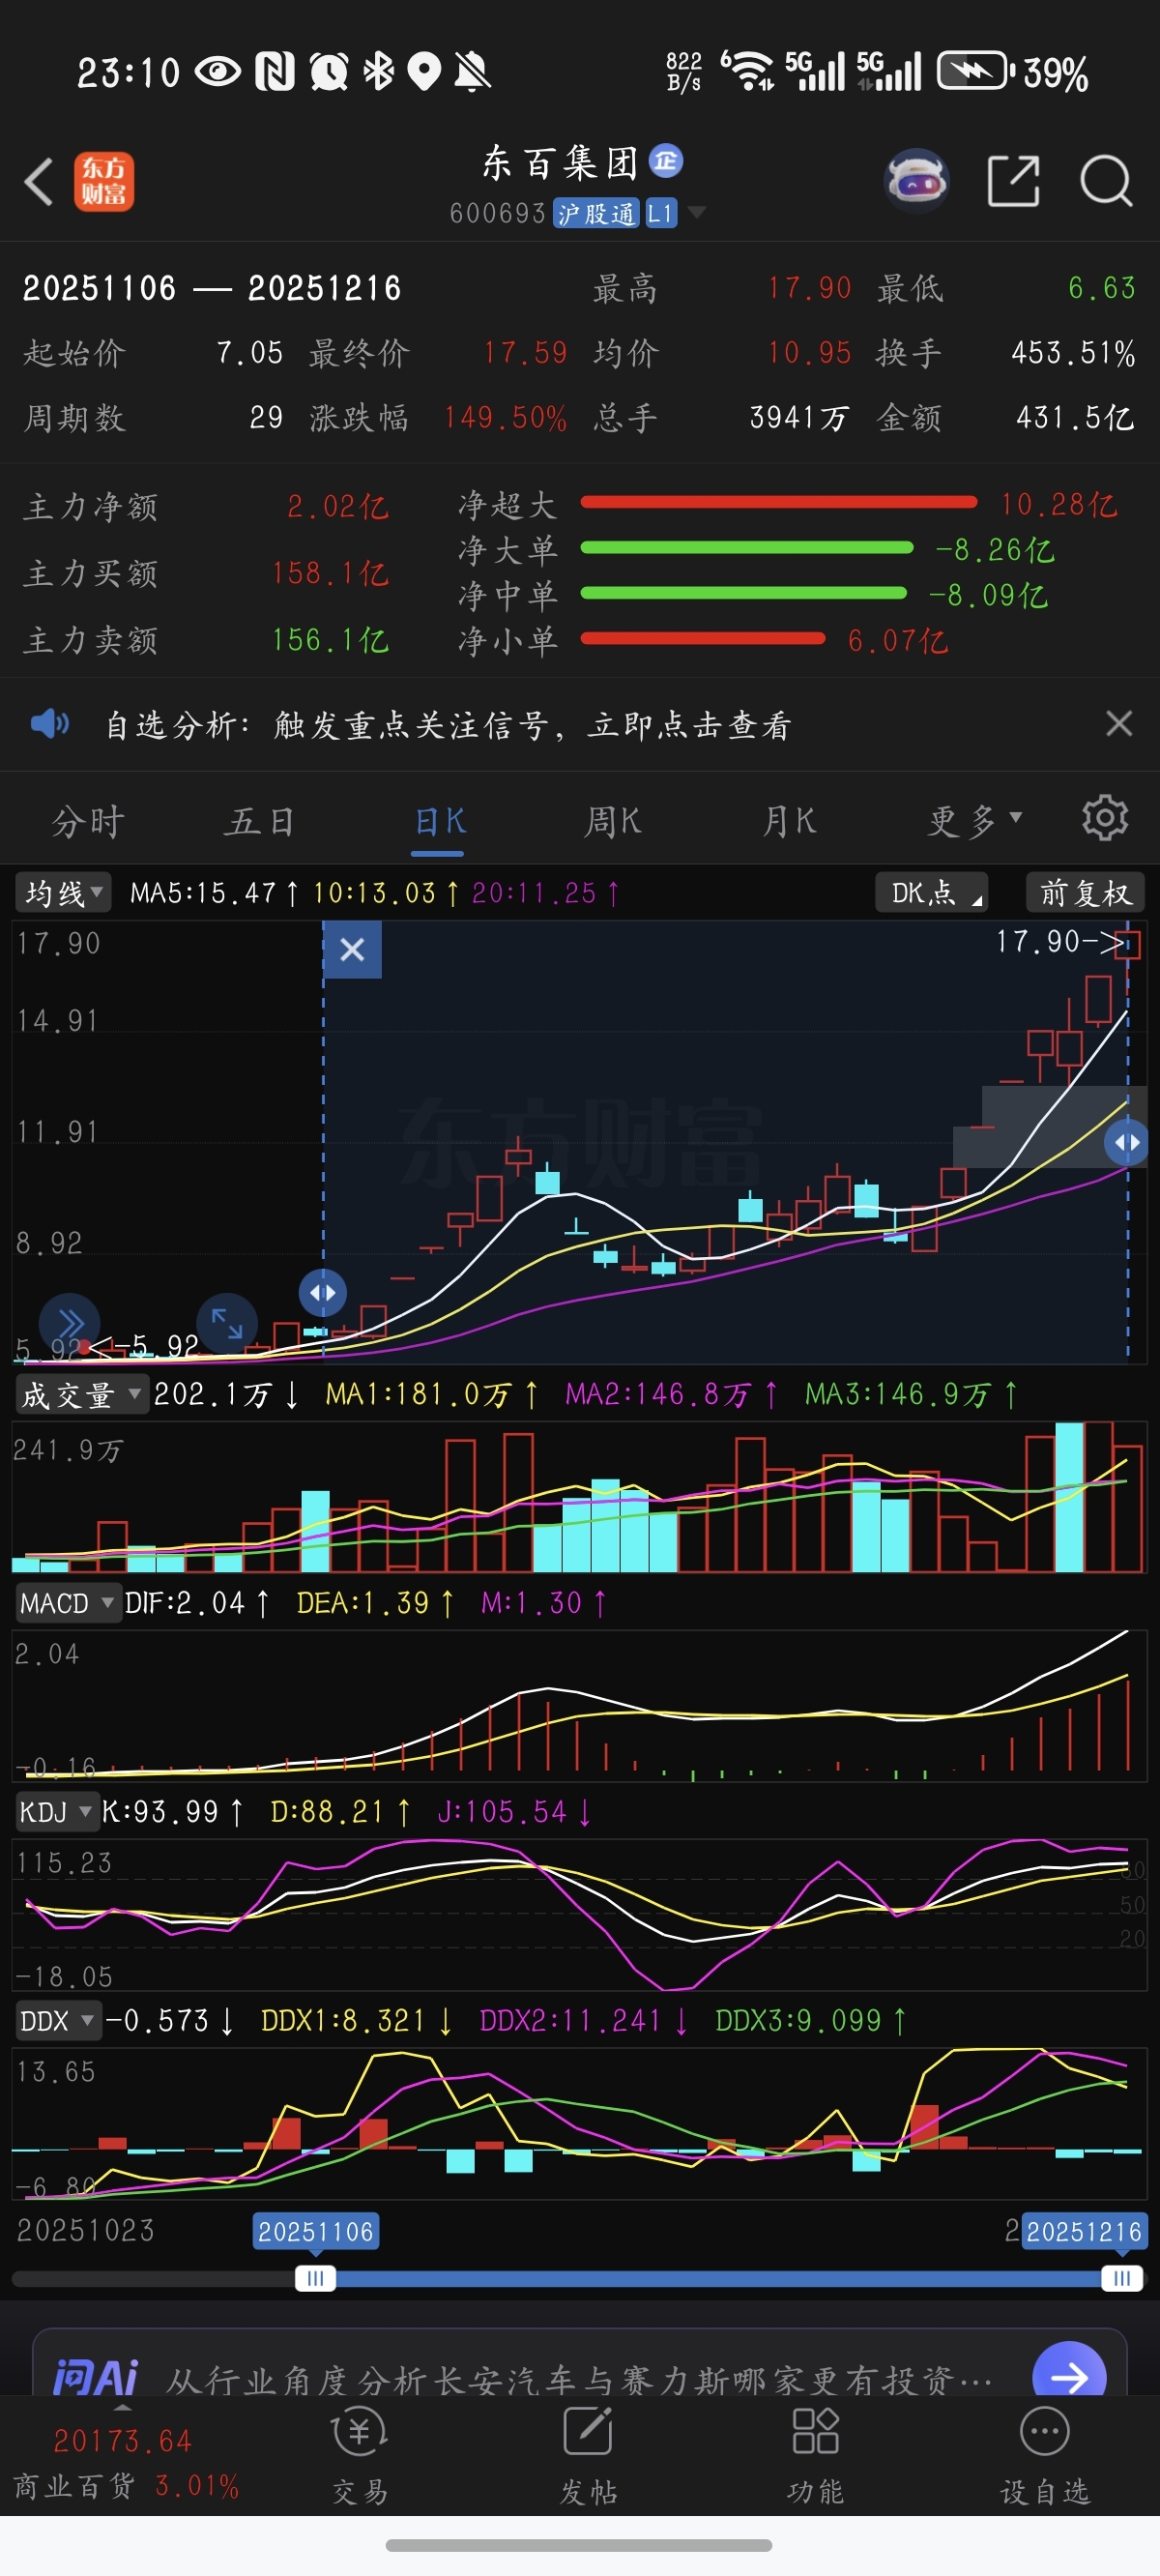Open the DK点 dropdown

[931, 893]
